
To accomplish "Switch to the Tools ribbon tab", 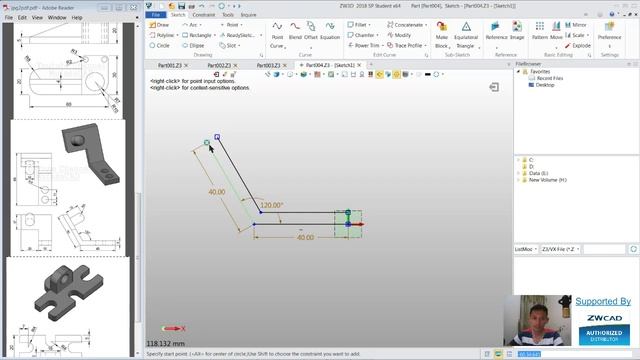I will coord(228,15).
